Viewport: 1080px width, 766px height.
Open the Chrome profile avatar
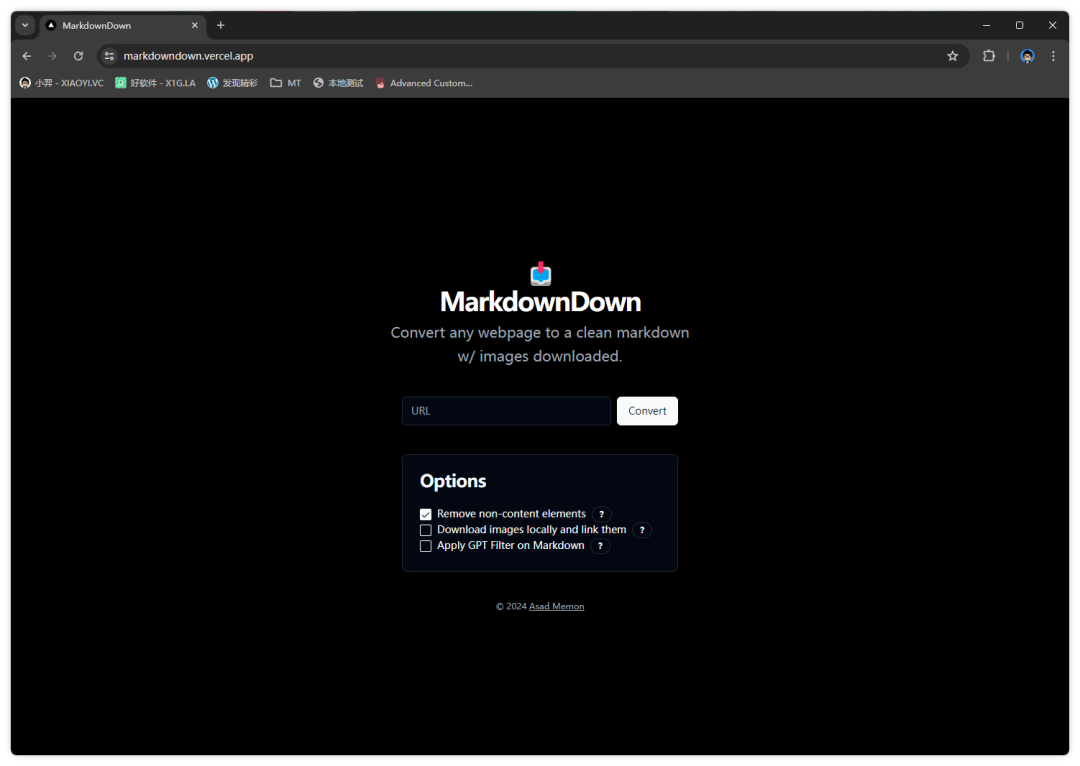tap(1027, 56)
